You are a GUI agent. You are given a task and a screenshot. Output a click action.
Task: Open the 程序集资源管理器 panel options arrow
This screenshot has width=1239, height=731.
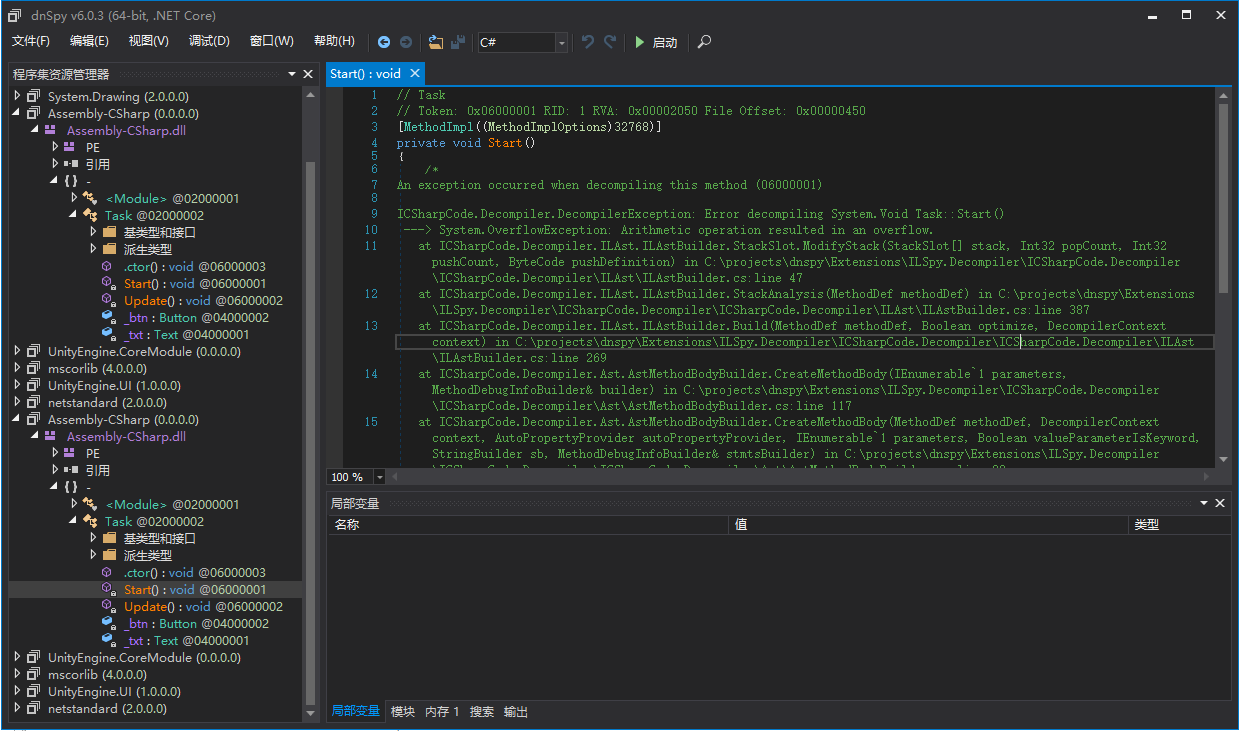click(292, 74)
